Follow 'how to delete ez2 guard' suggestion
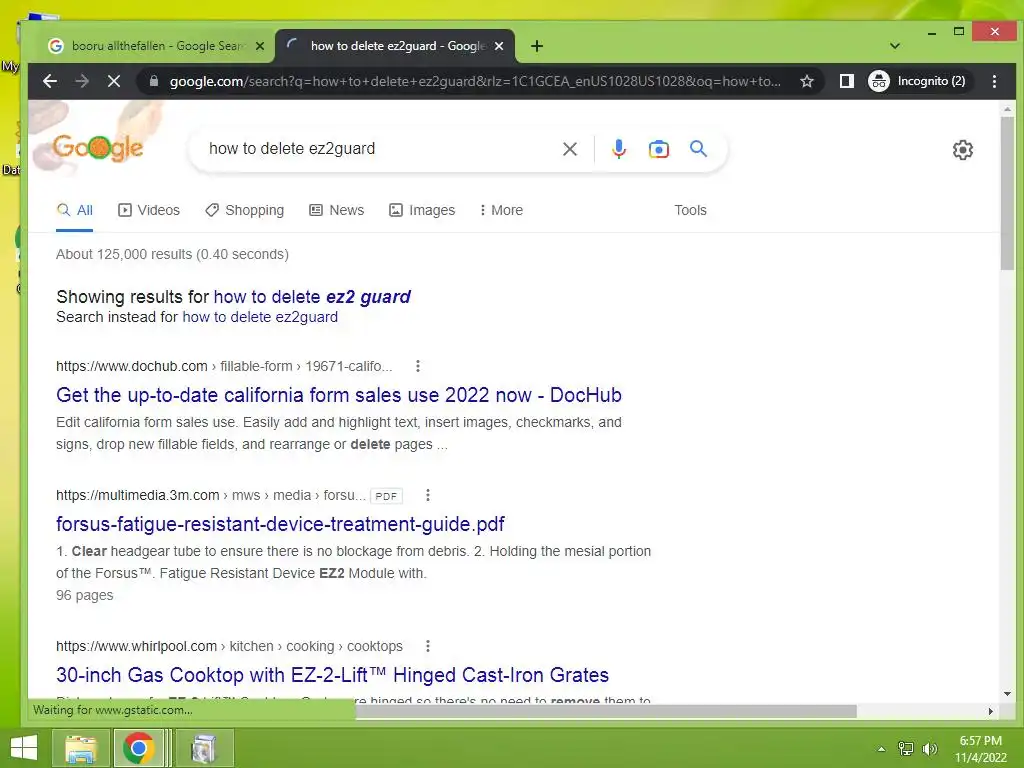This screenshot has height=768, width=1024. pos(312,296)
